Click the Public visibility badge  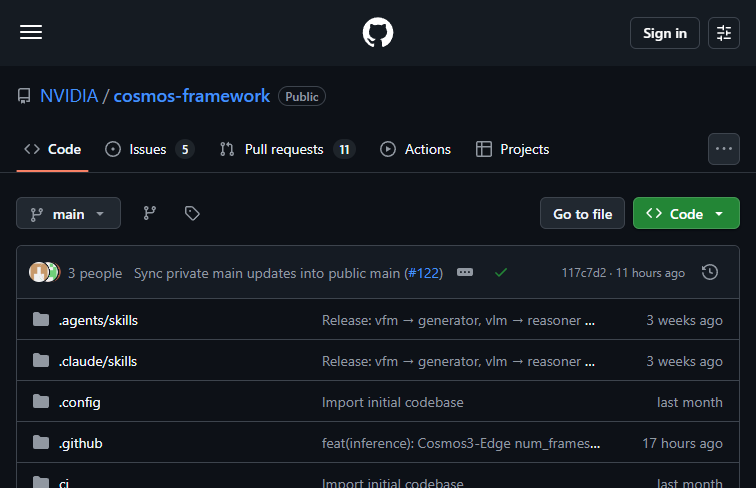click(x=302, y=96)
